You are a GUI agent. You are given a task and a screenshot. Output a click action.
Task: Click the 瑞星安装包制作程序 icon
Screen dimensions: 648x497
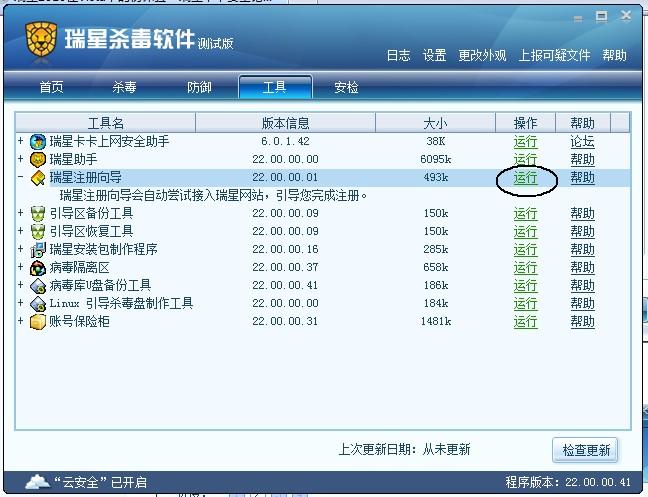click(x=38, y=250)
